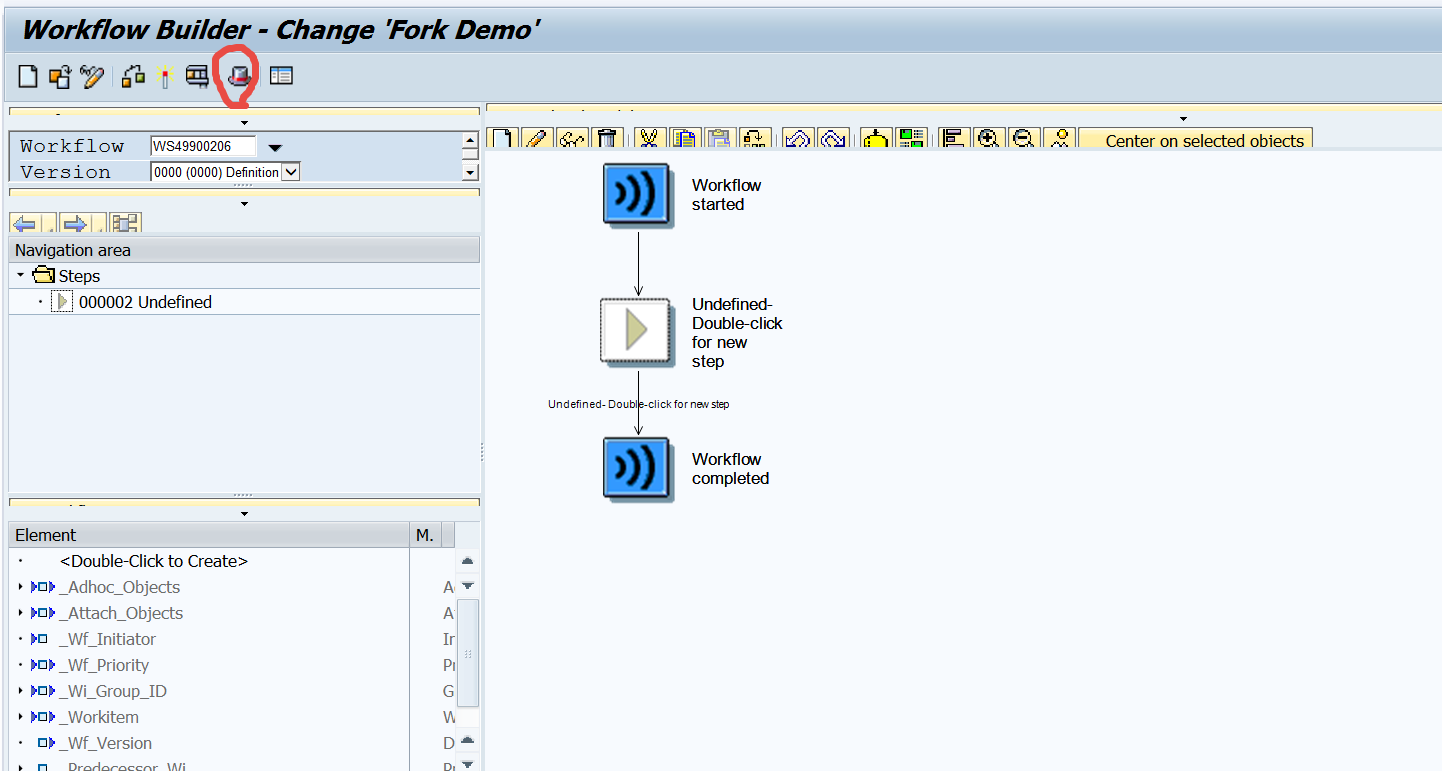The image size is (1442, 771).
Task: Click the navigate forward arrow button
Action: pyautogui.click(x=75, y=223)
